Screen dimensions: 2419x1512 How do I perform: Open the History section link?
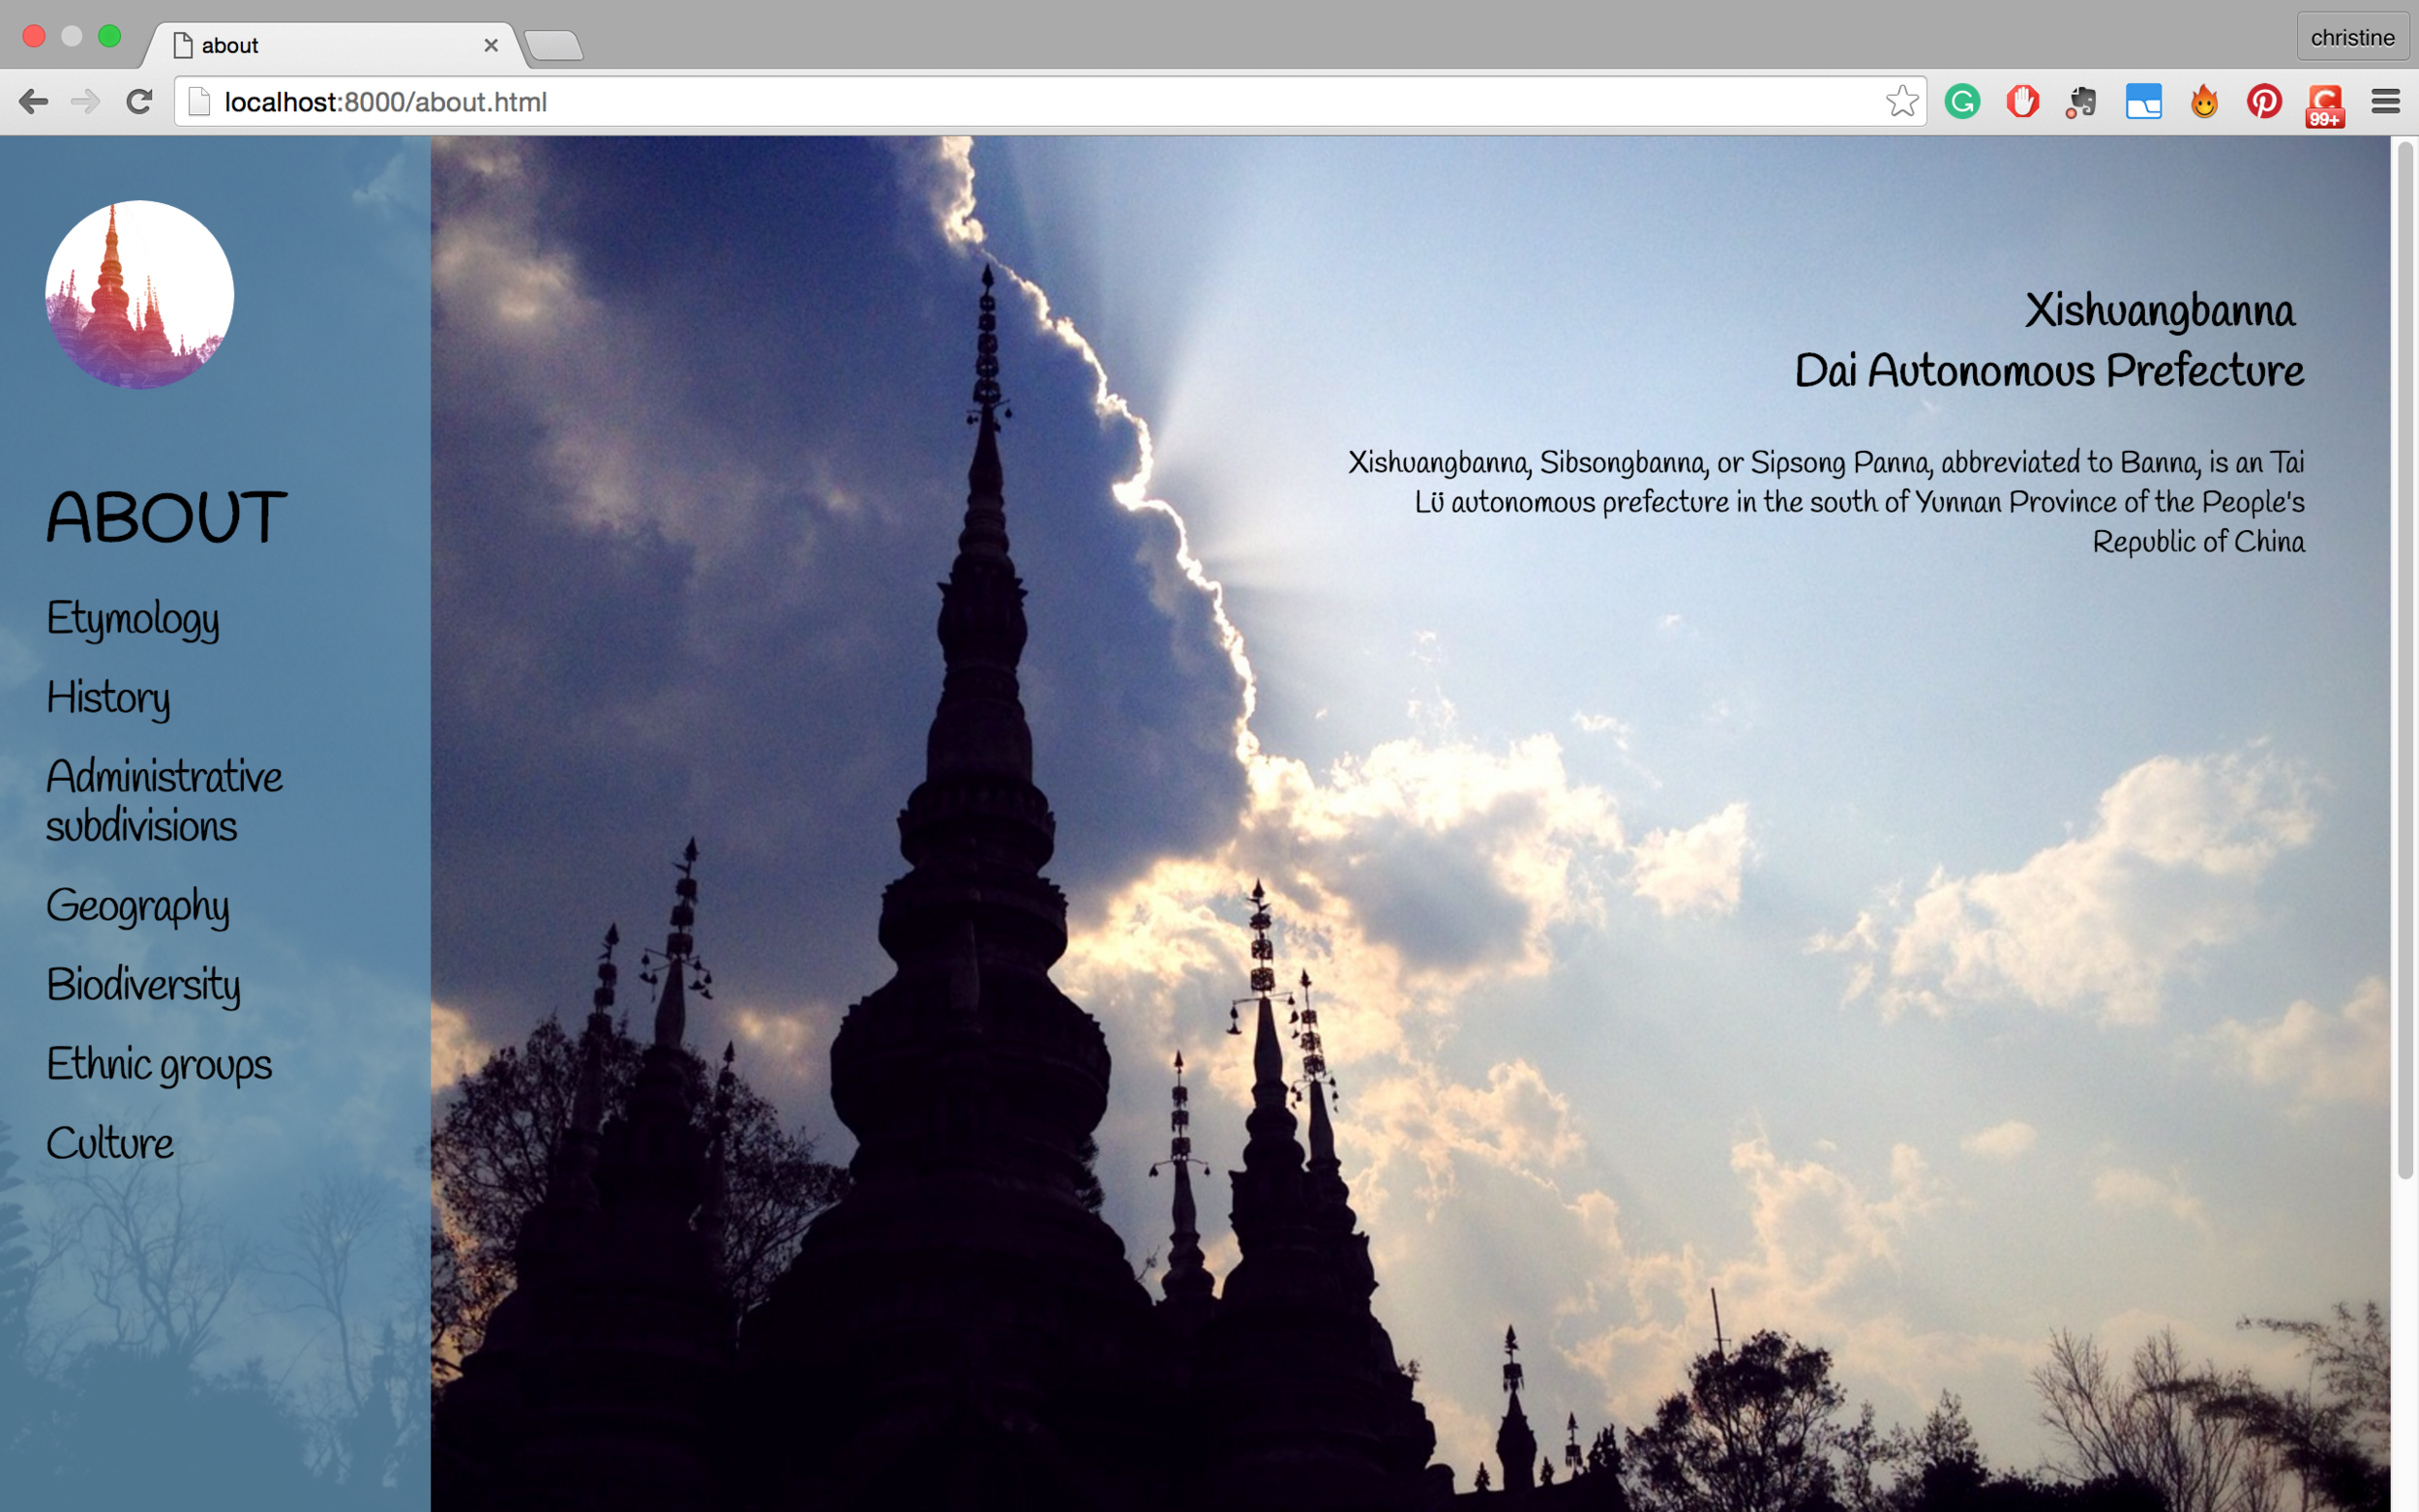coord(108,698)
